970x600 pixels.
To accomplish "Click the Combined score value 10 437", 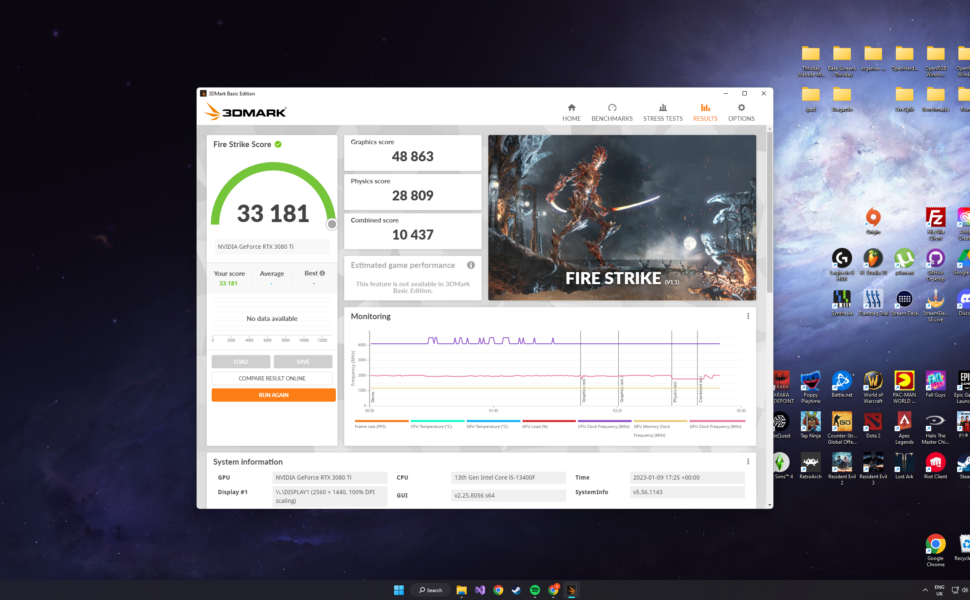I will [x=413, y=234].
